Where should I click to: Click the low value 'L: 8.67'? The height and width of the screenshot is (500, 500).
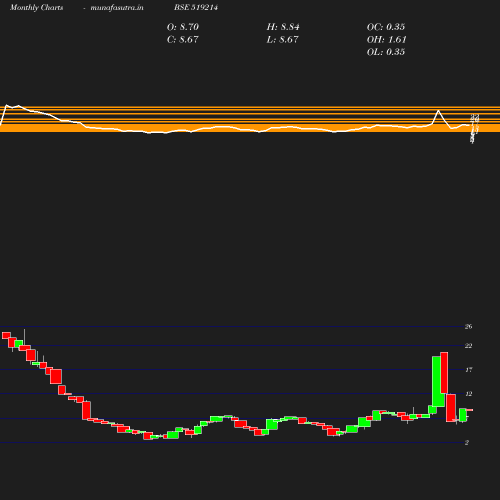(x=282, y=39)
